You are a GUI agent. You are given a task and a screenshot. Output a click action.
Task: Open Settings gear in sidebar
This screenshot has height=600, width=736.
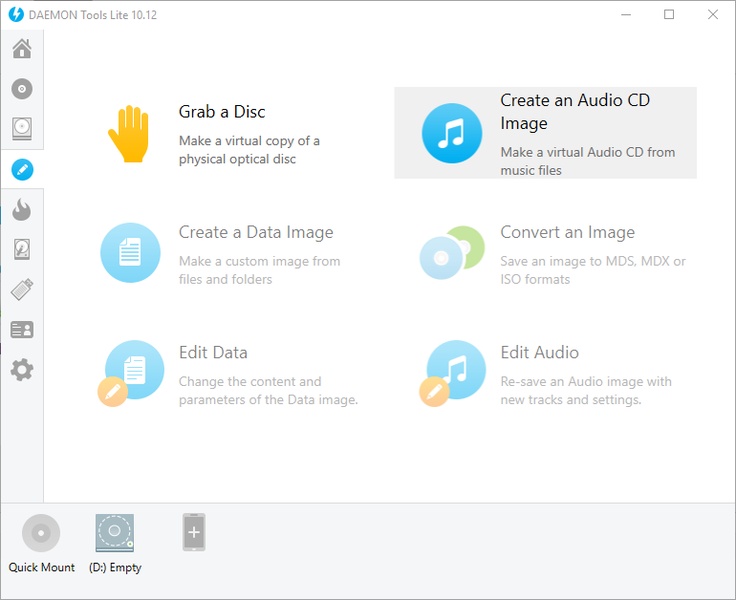click(21, 370)
